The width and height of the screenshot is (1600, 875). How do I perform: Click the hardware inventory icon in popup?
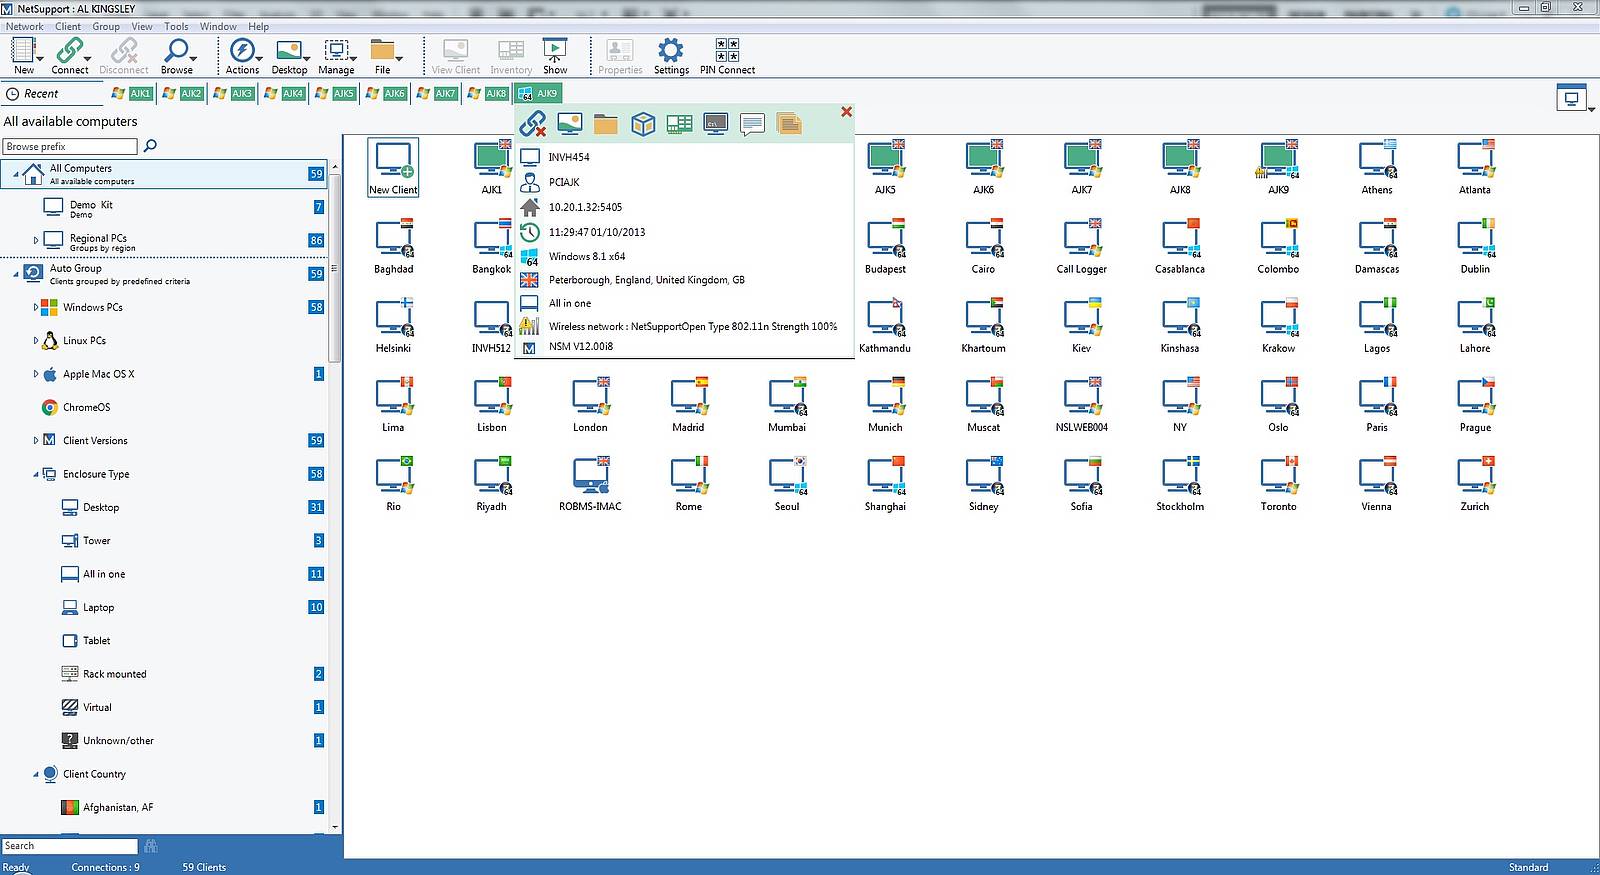679,124
